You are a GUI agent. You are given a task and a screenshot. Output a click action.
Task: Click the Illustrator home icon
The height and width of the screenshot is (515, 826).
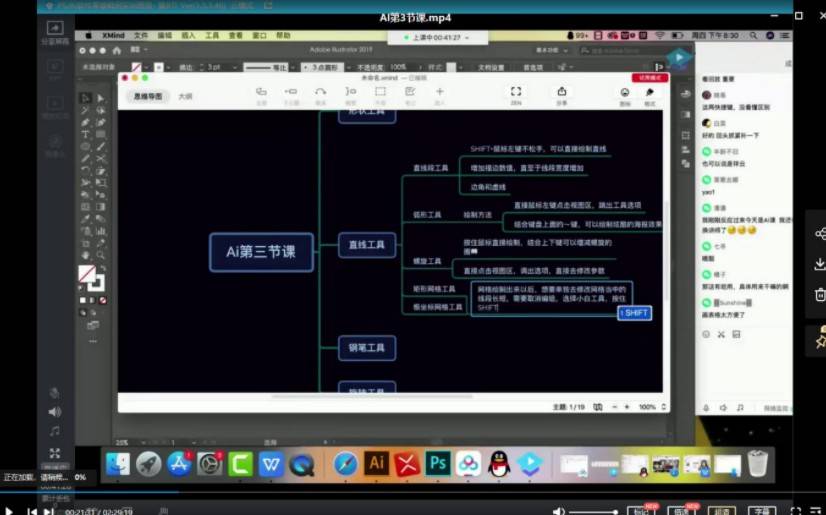click(x=117, y=51)
